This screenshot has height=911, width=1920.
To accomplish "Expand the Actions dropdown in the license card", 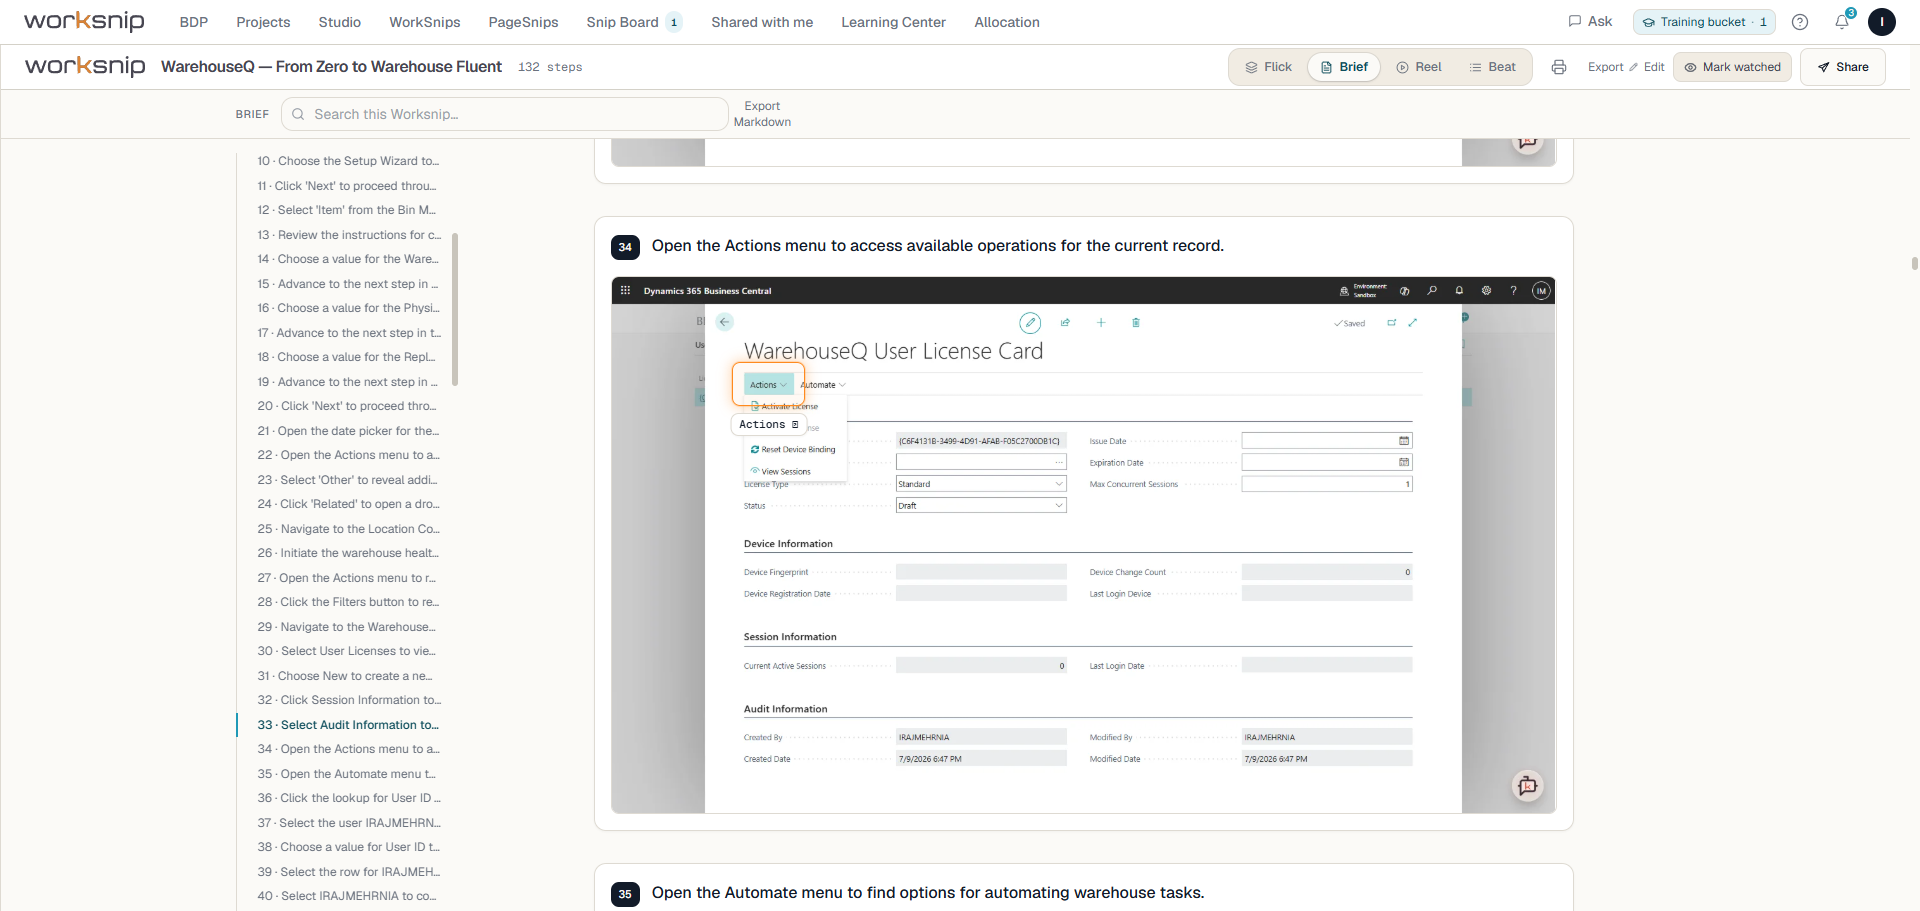I will click(x=769, y=385).
